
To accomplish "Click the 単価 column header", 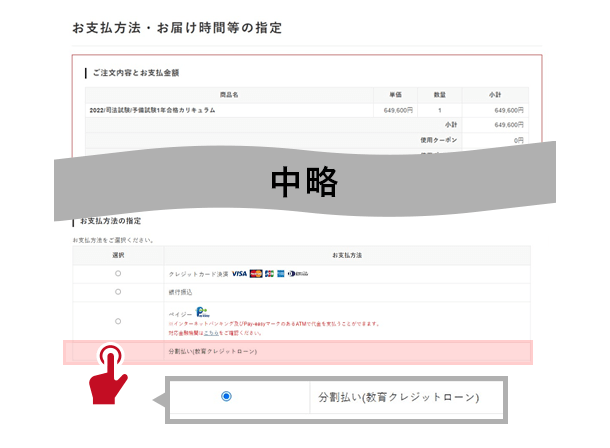I will point(394,94).
